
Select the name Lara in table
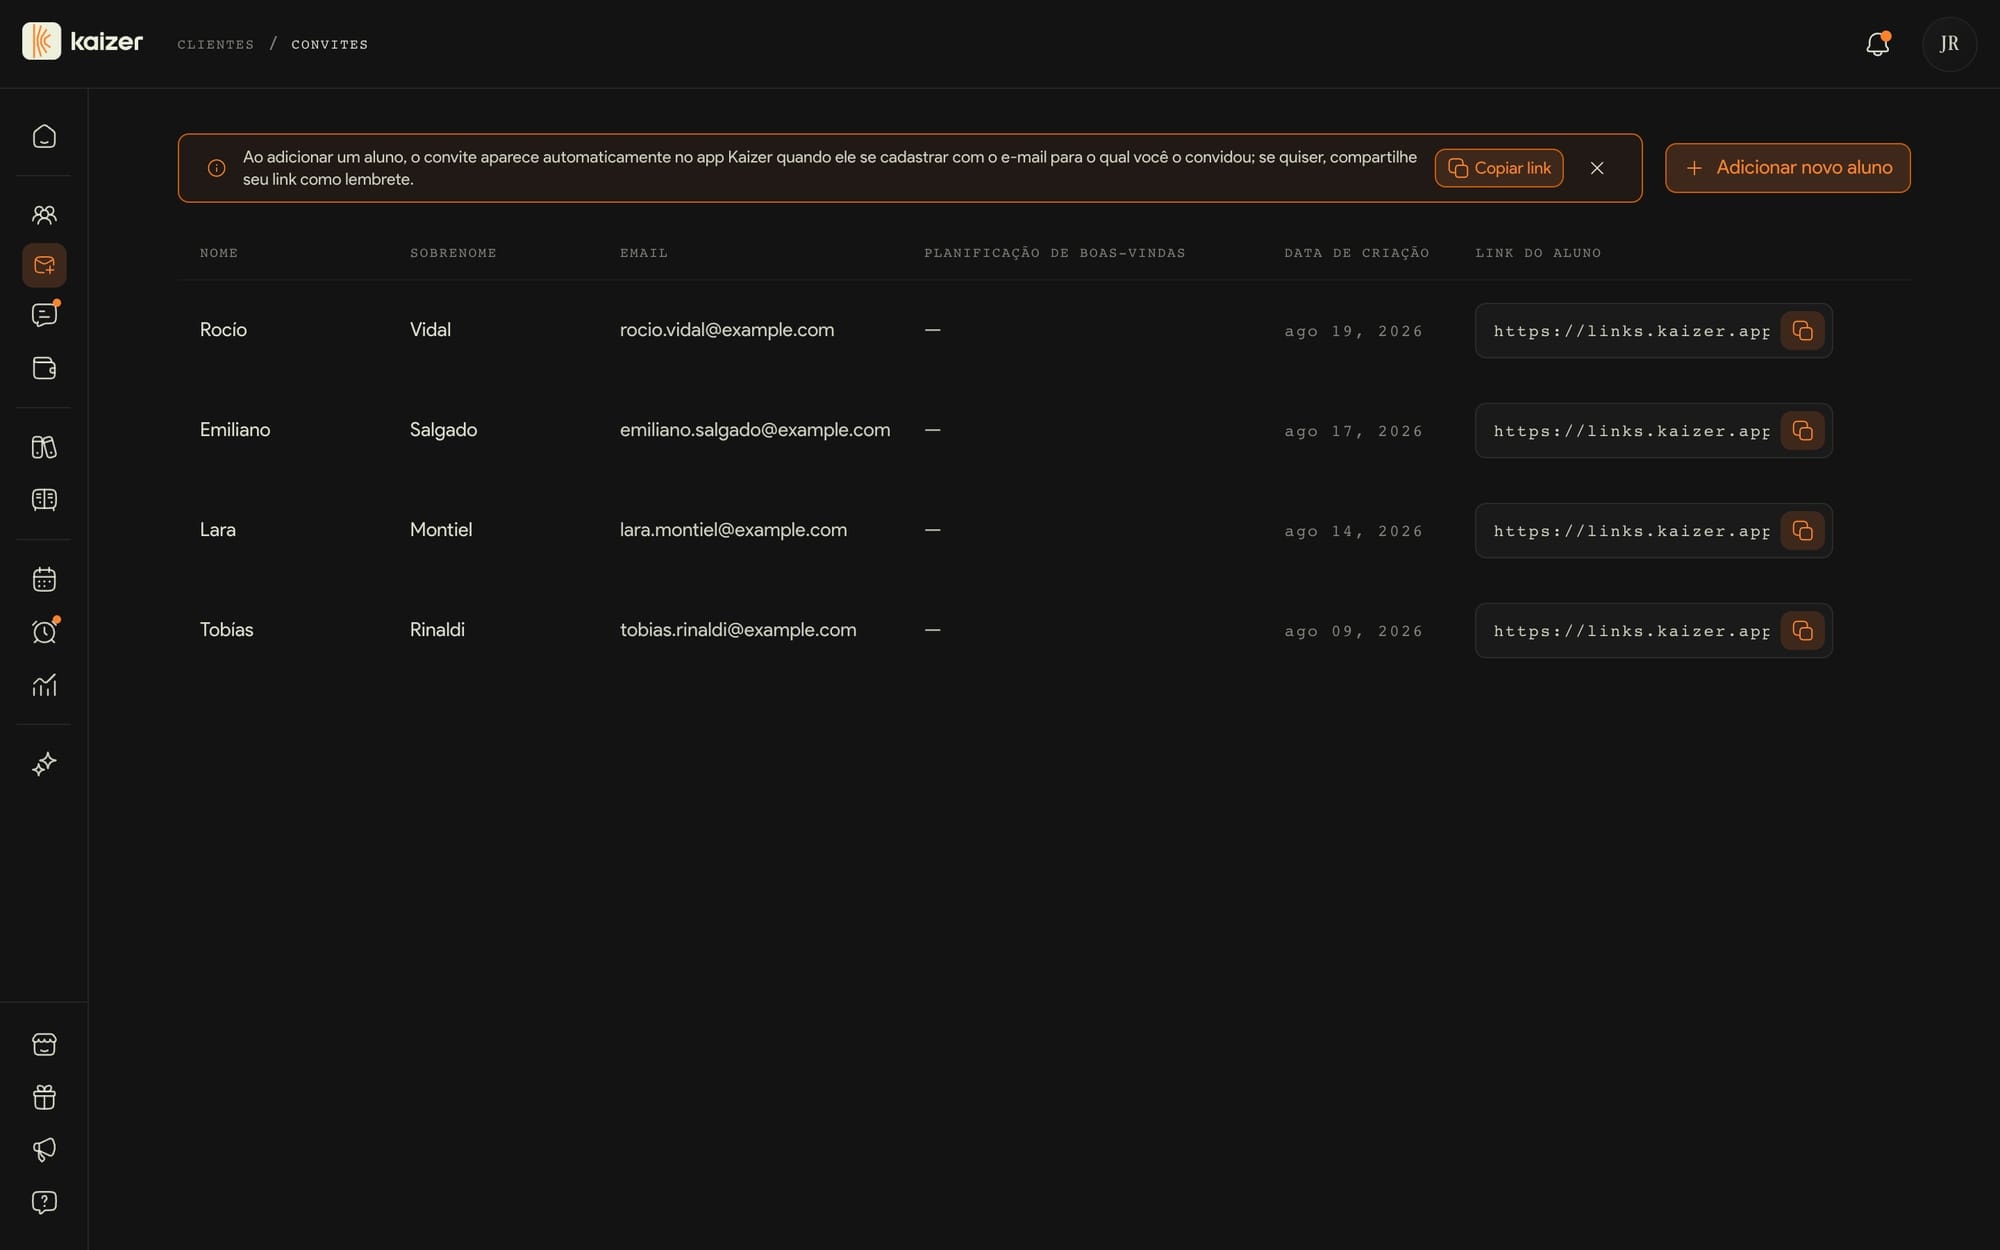(x=218, y=530)
